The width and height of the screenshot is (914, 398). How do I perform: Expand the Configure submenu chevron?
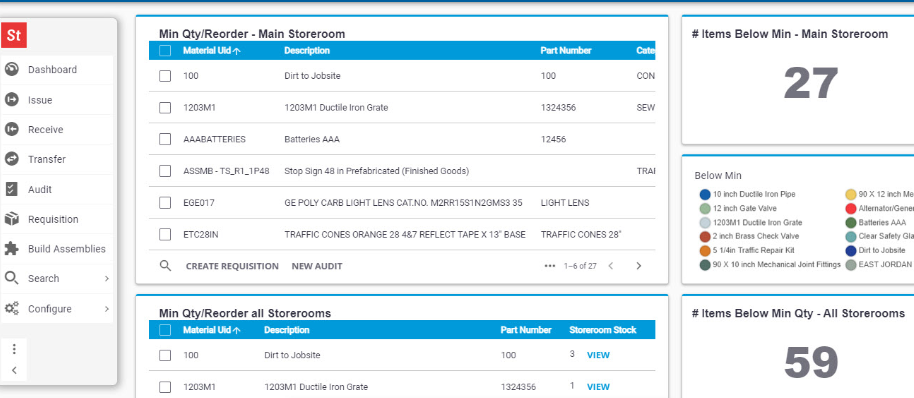tap(107, 309)
